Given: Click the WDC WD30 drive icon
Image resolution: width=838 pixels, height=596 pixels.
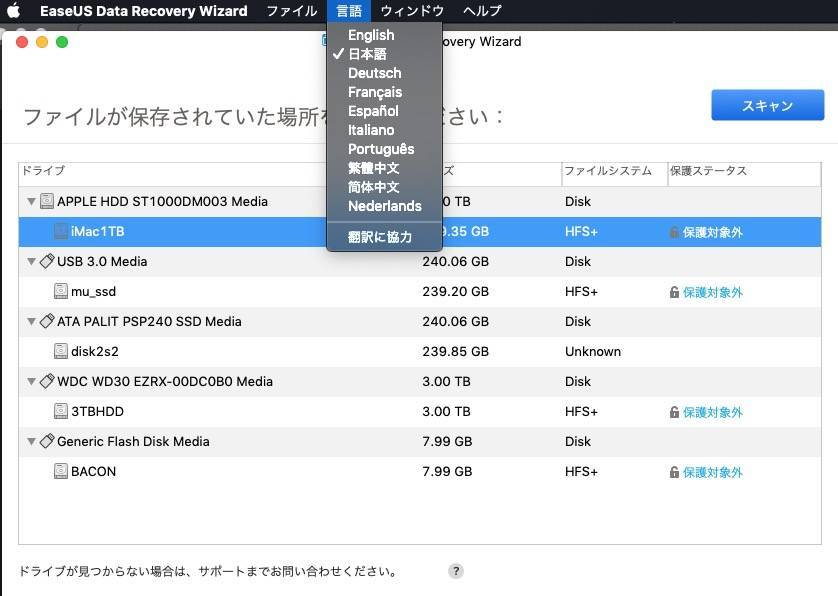Looking at the screenshot, I should click(47, 381).
